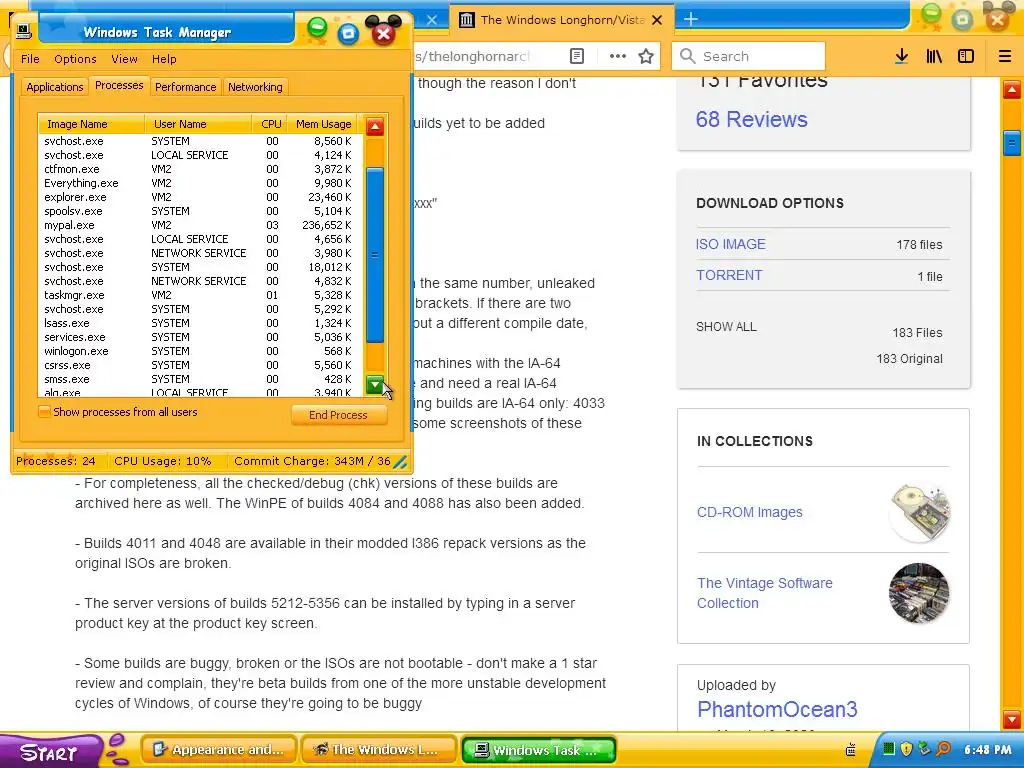Click the Task Manager title bar icon
This screenshot has height=768, width=1024.
24,31
